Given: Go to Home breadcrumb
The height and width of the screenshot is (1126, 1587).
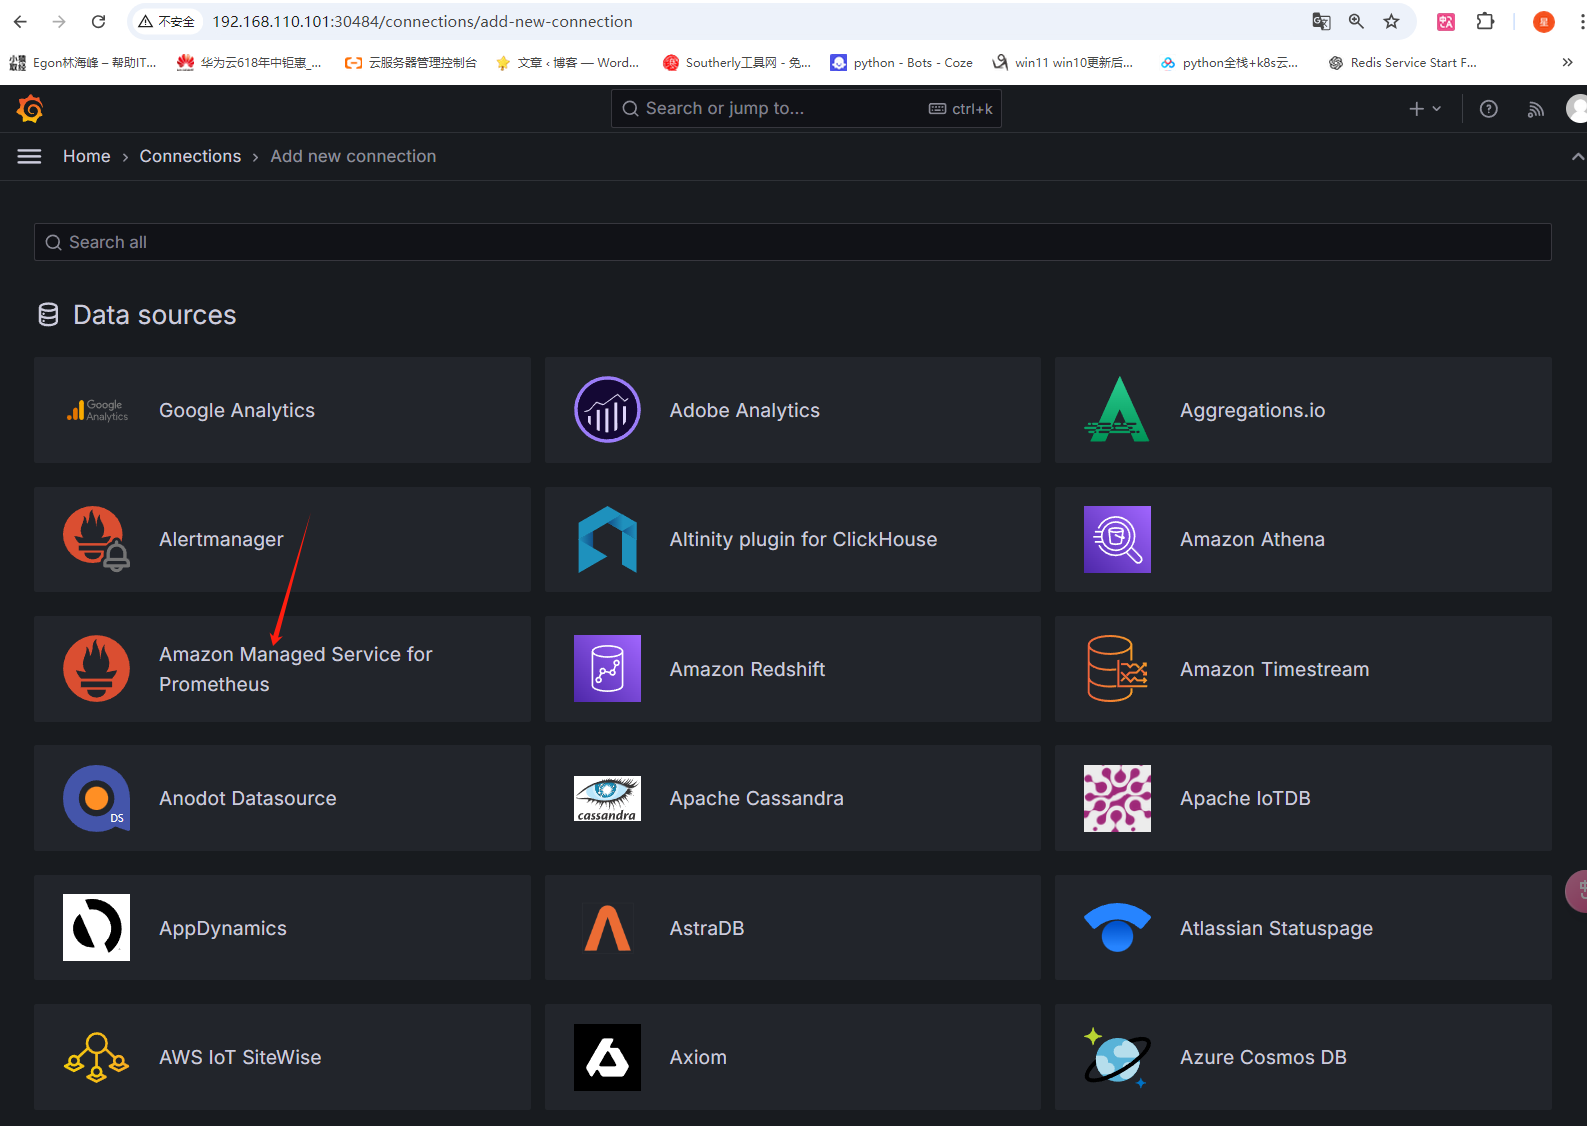Looking at the screenshot, I should [87, 156].
